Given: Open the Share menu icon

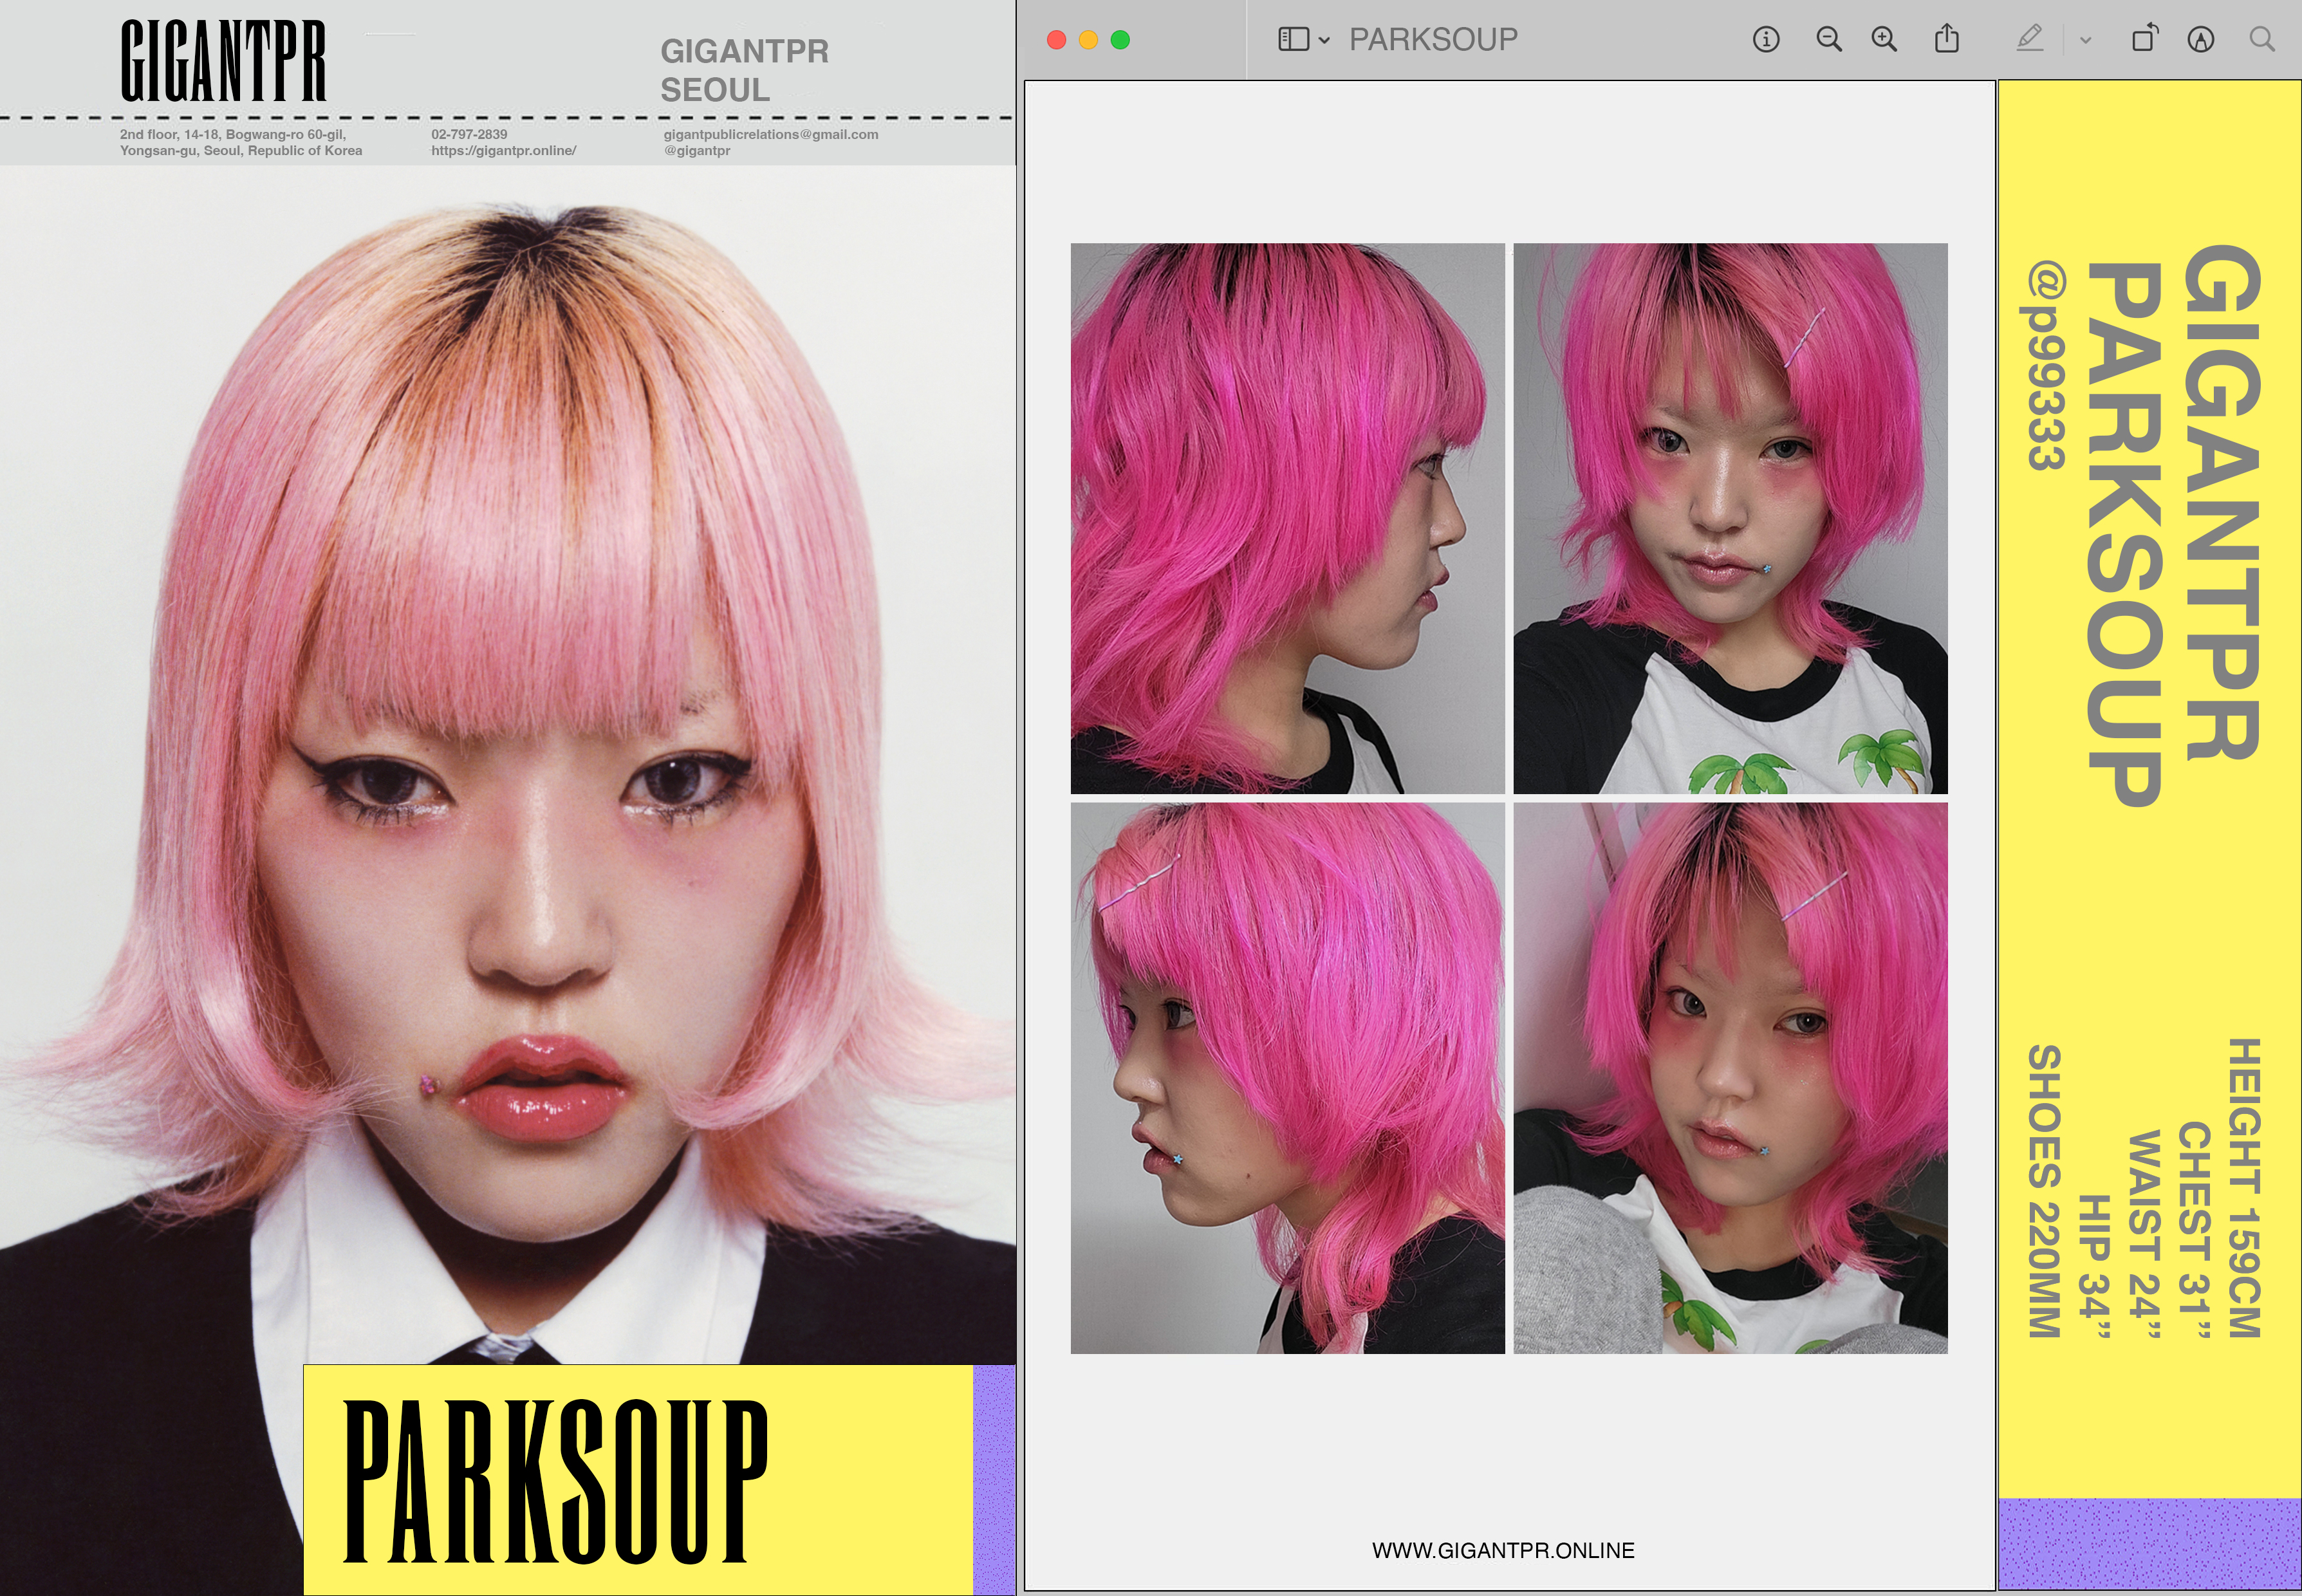Looking at the screenshot, I should pos(1946,40).
